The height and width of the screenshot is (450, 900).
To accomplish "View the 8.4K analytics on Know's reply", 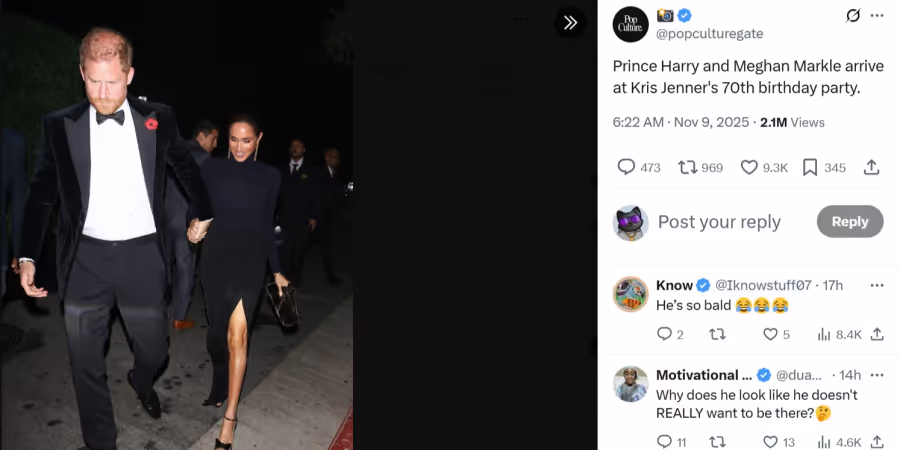I will pos(839,334).
